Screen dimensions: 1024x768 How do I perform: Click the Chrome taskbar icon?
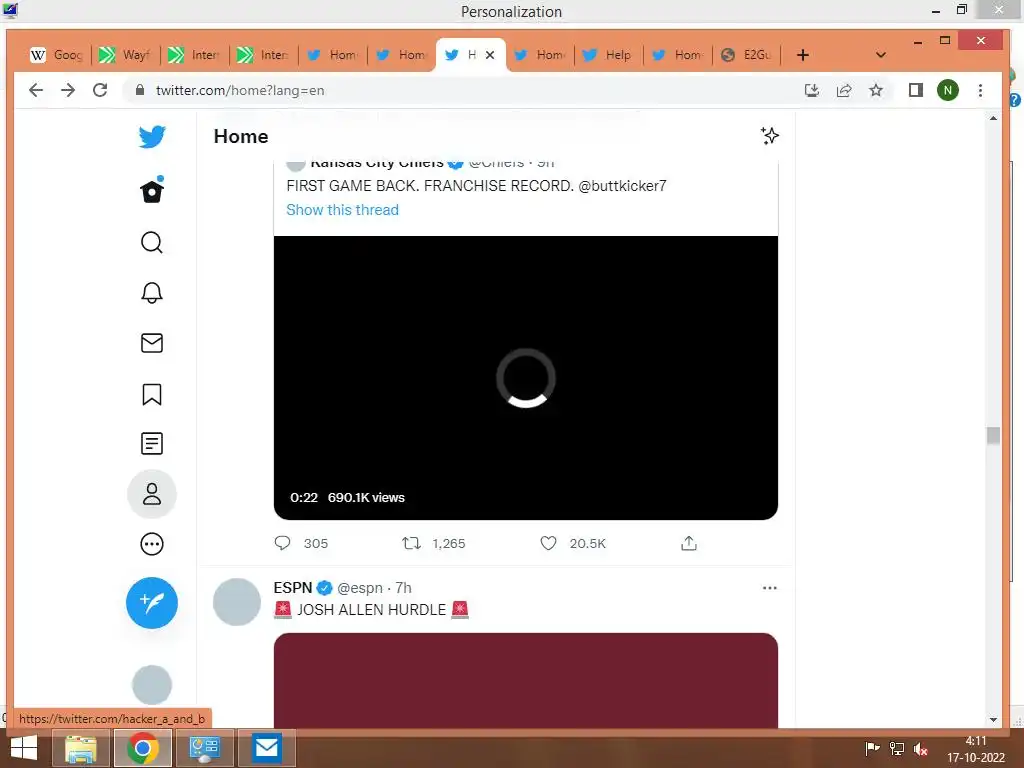tap(142, 748)
